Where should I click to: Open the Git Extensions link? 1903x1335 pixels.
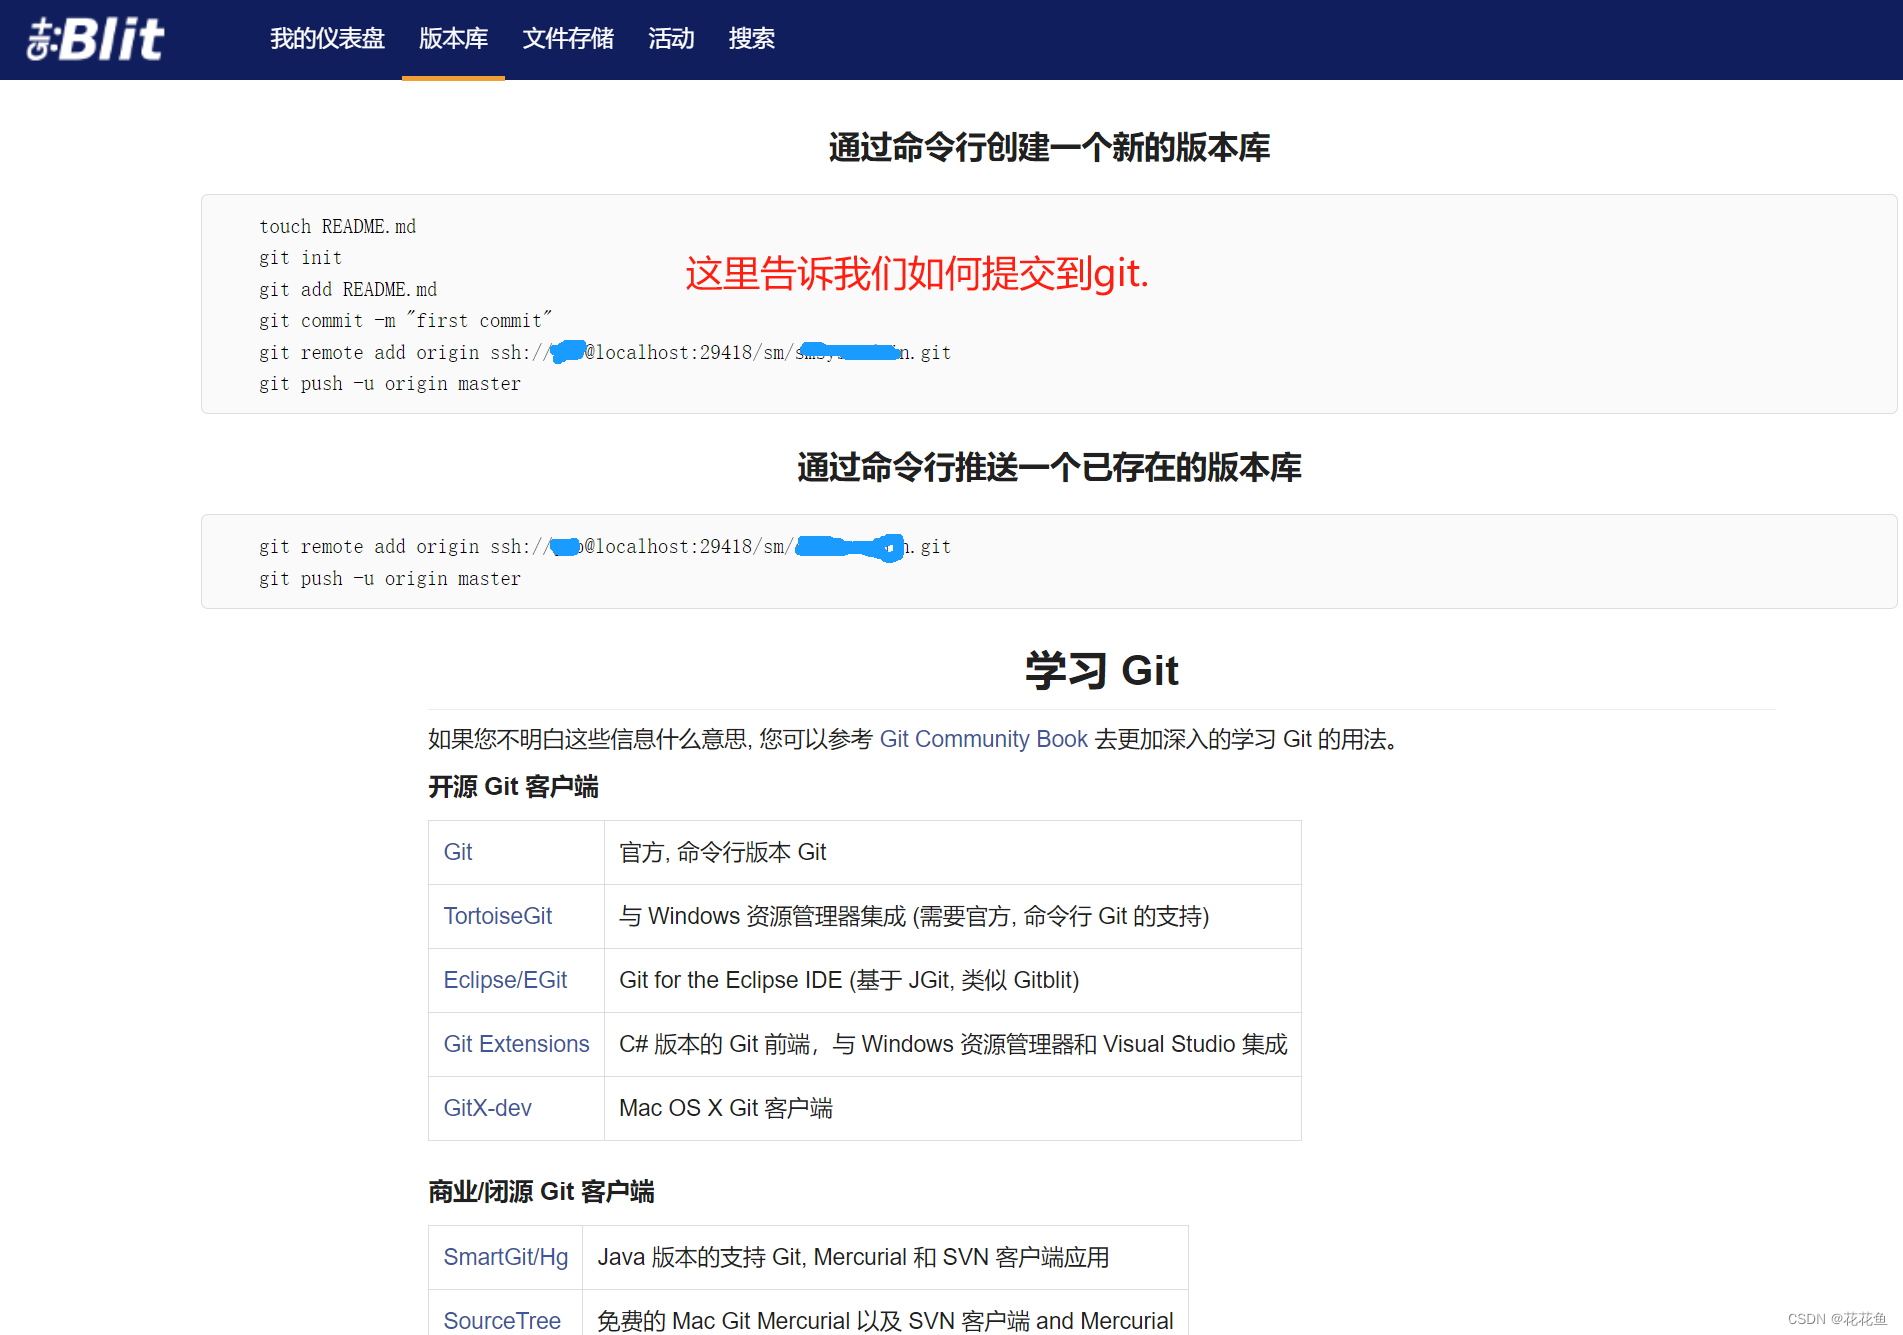pos(516,1044)
